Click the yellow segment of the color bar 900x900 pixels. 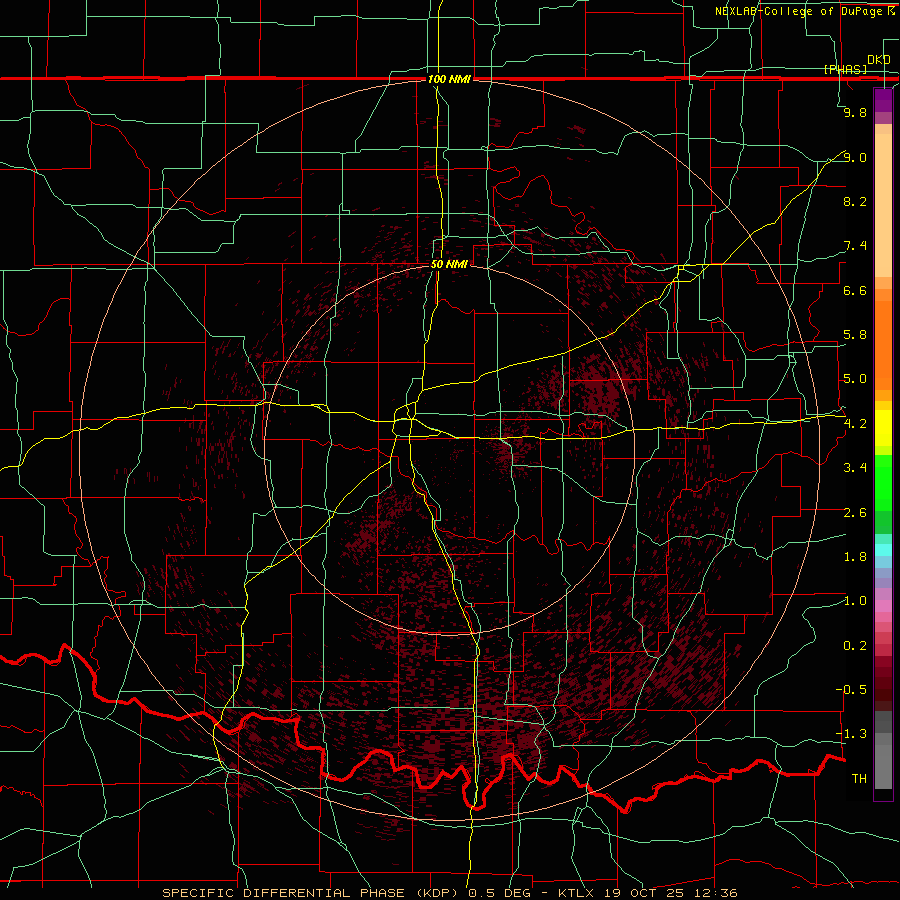pyautogui.click(x=883, y=428)
